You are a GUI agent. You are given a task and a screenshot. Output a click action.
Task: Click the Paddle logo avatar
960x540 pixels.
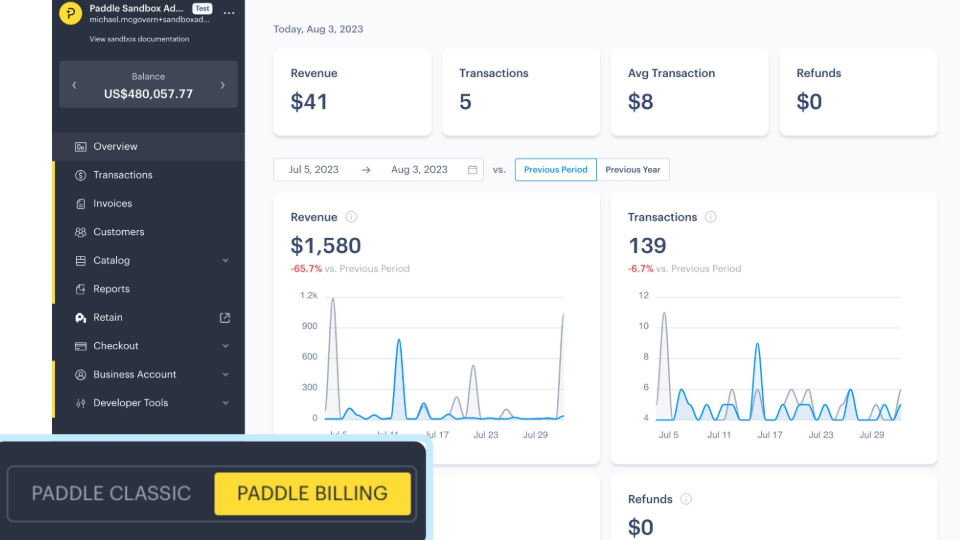pos(70,13)
